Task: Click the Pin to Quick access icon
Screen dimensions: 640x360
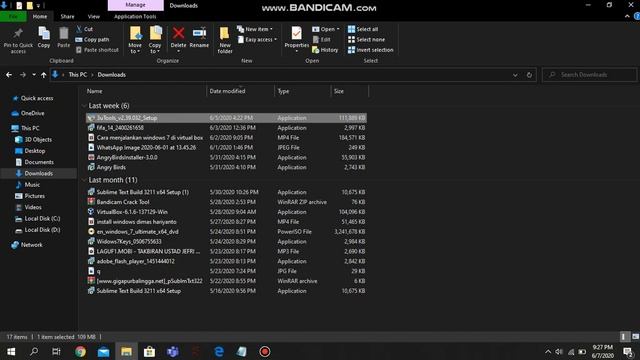Action: [x=18, y=34]
